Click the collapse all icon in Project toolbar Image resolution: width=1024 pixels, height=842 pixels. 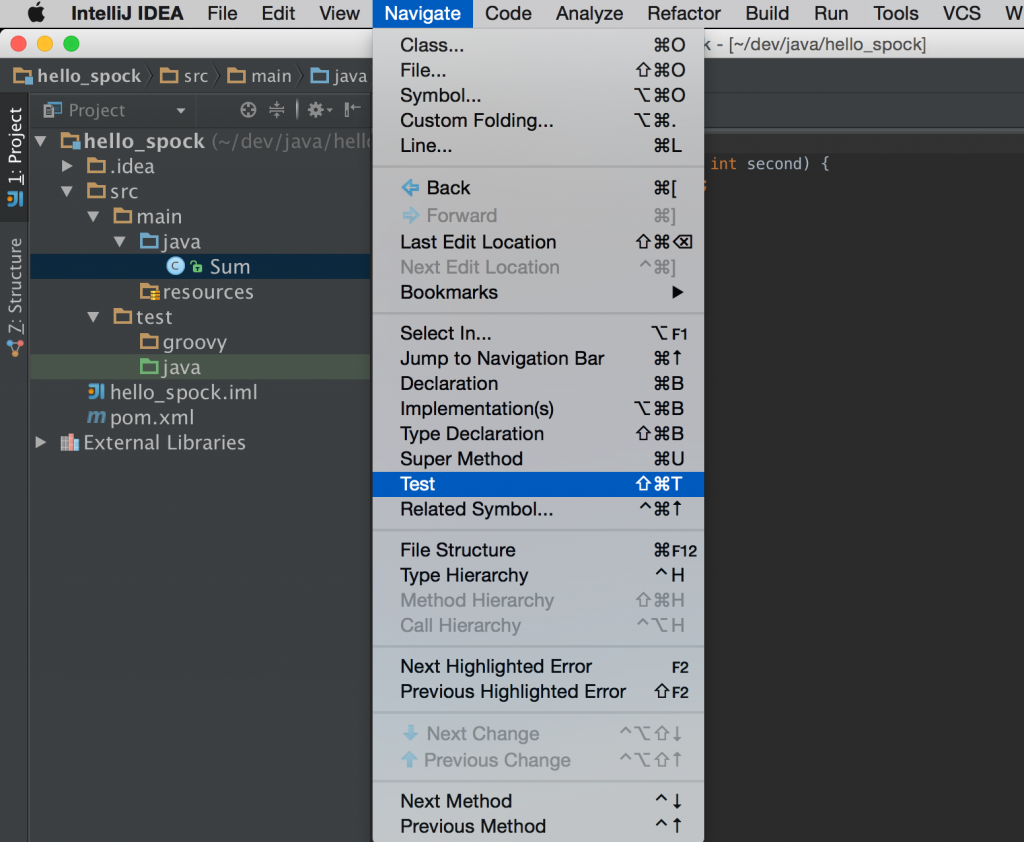(x=277, y=110)
